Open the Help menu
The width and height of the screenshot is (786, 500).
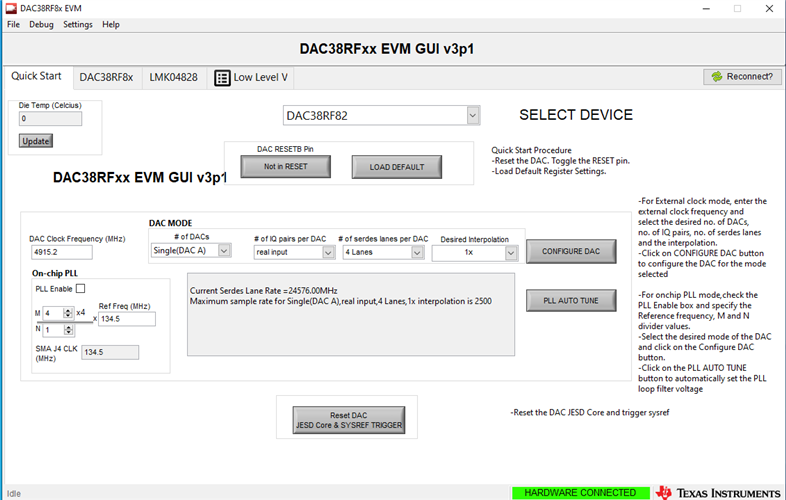click(x=111, y=25)
